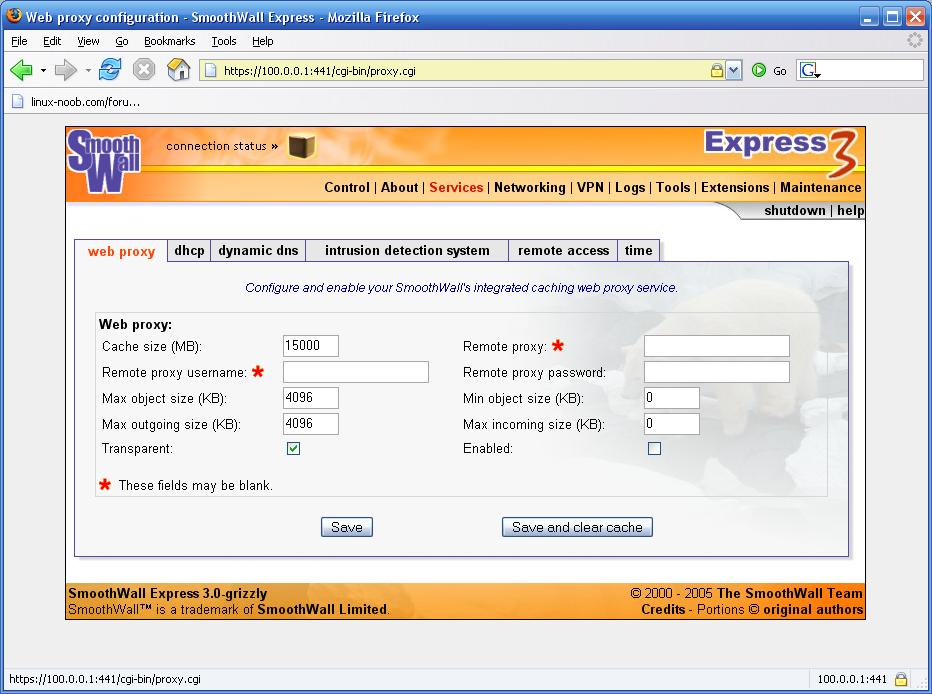Click the green Go button icon
Viewport: 932px width, 694px height.
pos(758,70)
